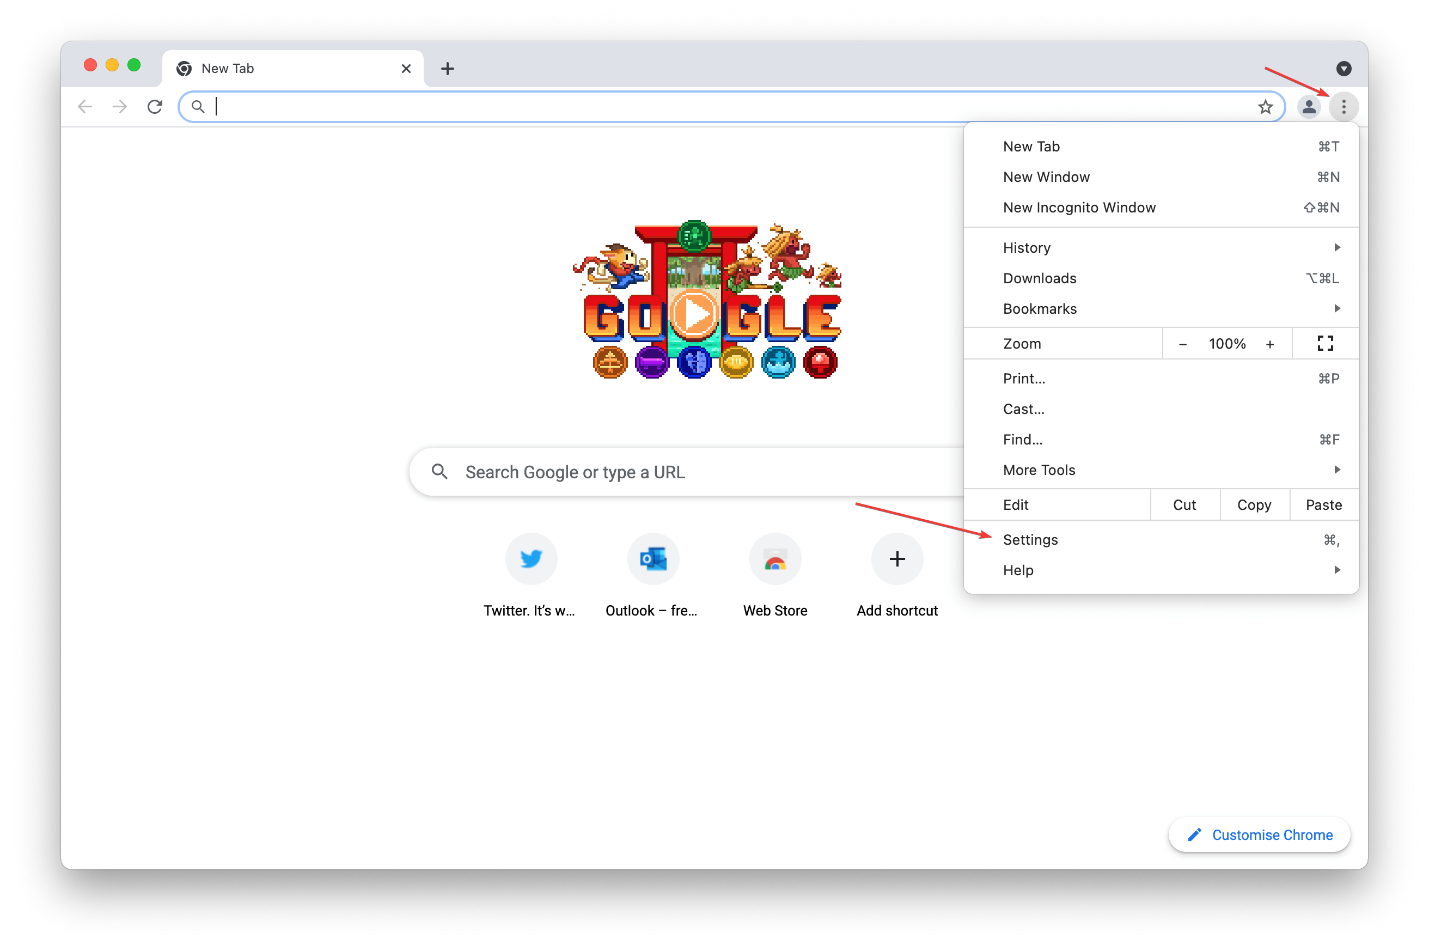Click the full screen zoom icon
This screenshot has height=950, width=1429.
1325,343
